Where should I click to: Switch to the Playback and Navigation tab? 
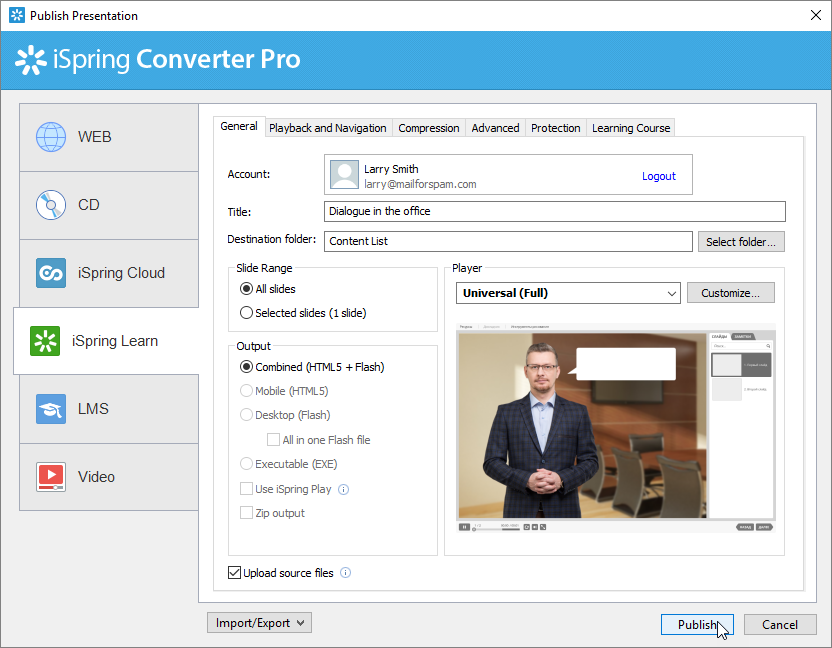pos(327,127)
